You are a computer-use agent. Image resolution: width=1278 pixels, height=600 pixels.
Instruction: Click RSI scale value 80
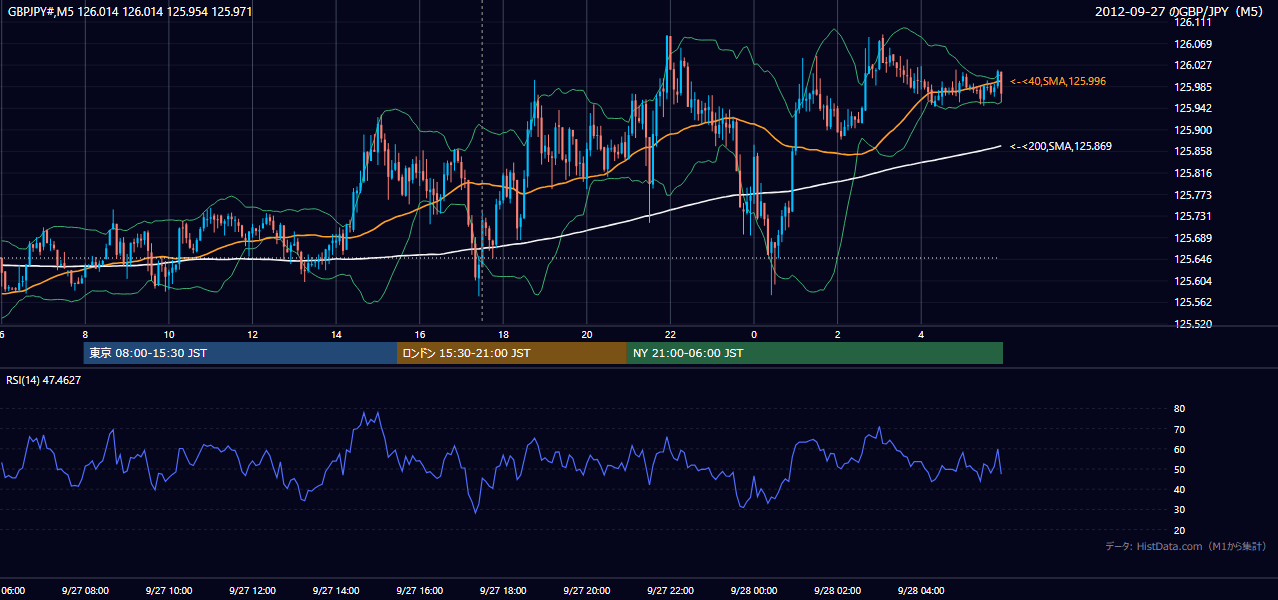[x=1179, y=409]
